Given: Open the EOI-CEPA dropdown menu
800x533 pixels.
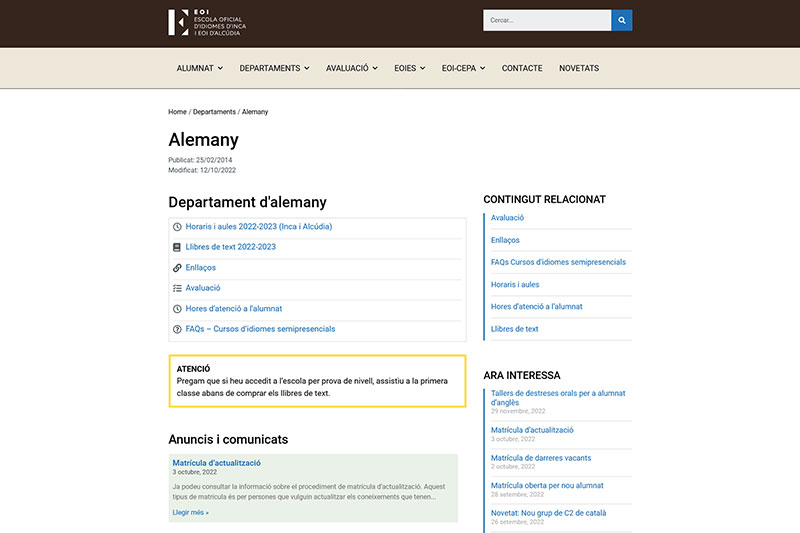Looking at the screenshot, I should coord(463,68).
